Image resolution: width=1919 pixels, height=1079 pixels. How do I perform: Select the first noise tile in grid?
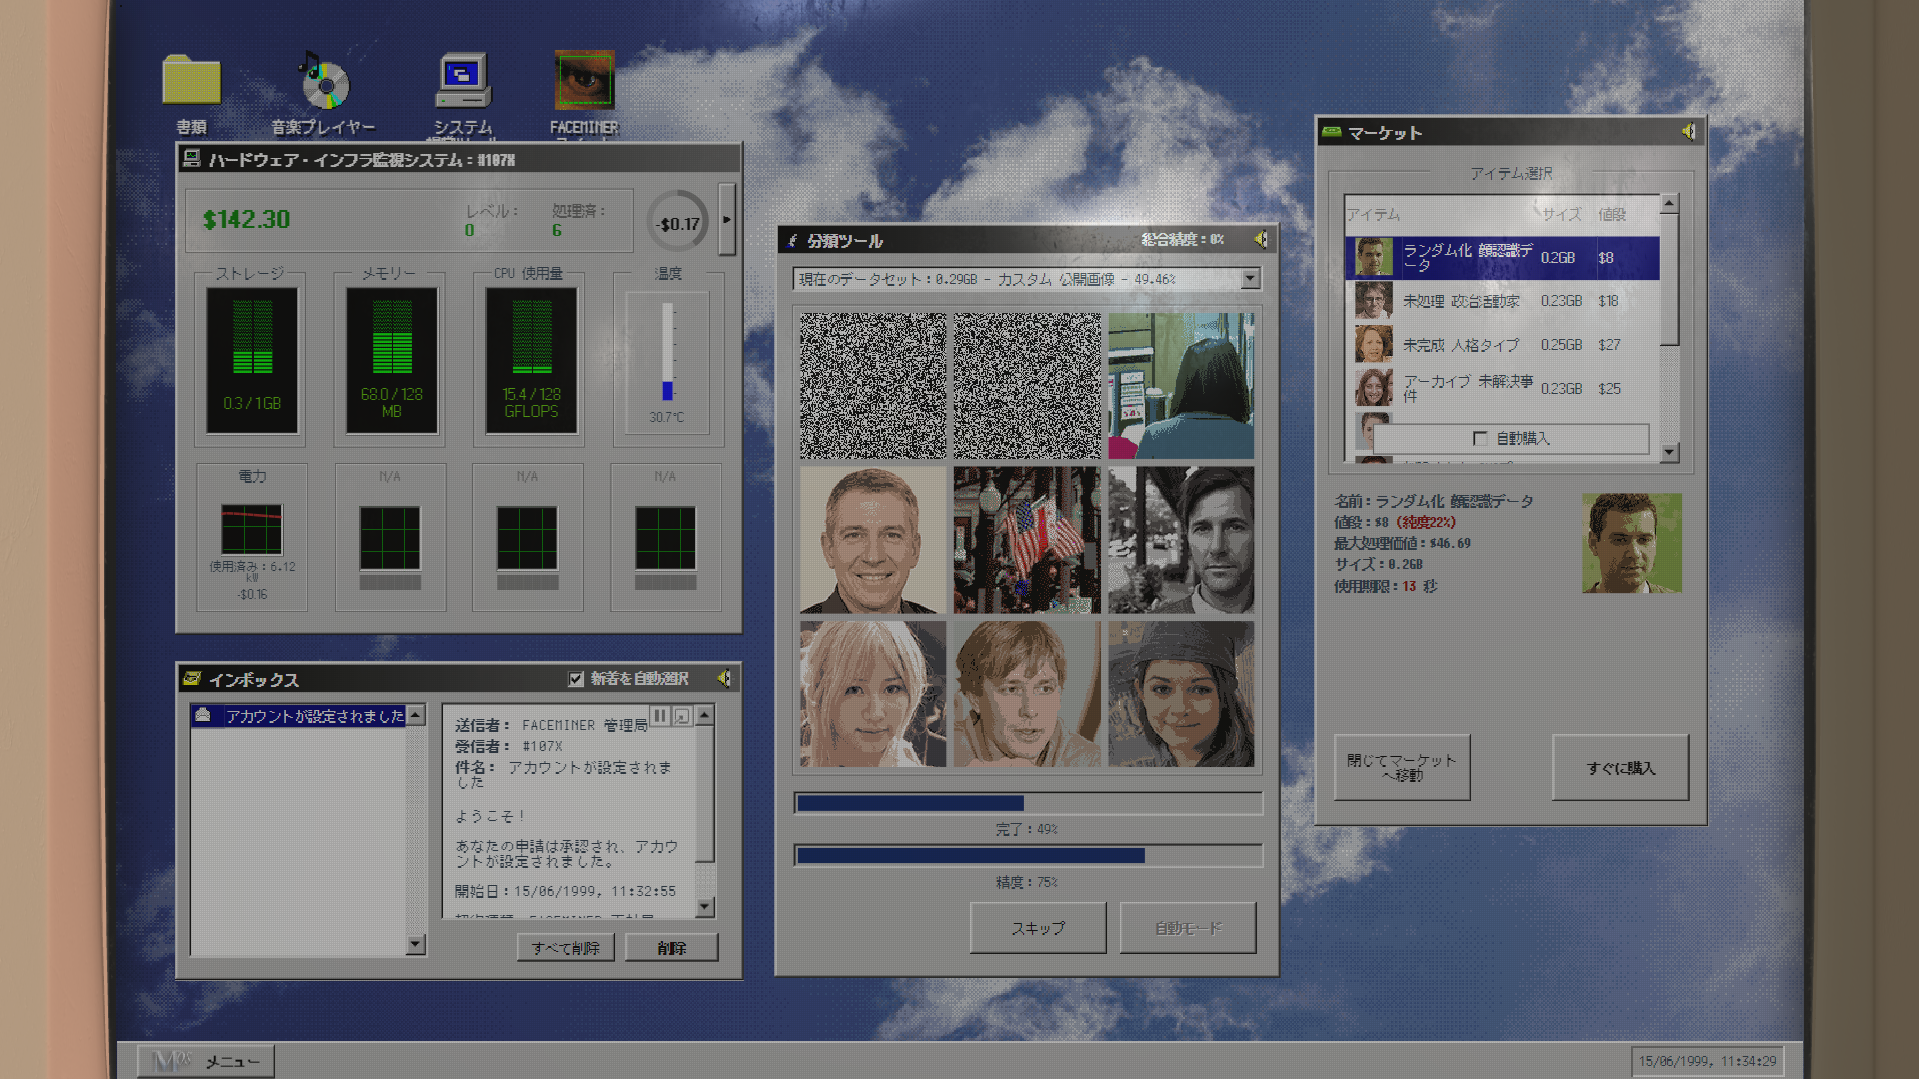click(872, 386)
